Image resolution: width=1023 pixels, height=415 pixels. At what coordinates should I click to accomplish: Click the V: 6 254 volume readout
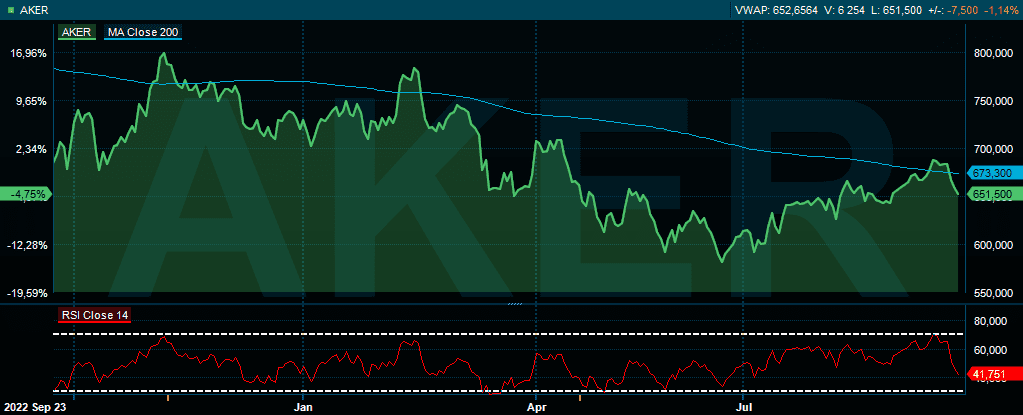(x=846, y=10)
